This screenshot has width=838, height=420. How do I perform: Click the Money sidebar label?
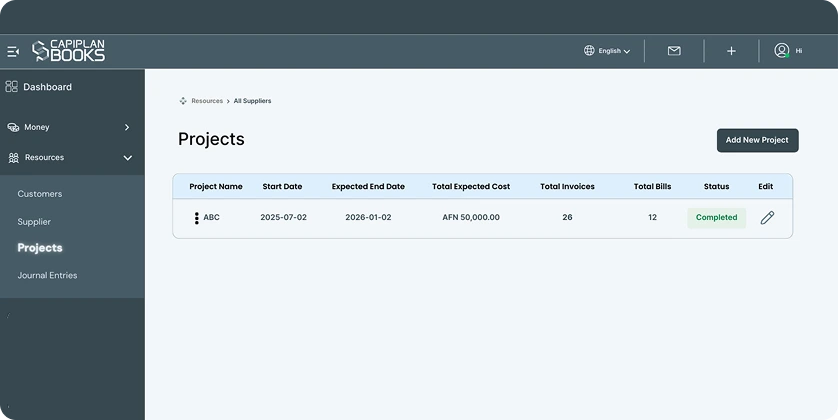(36, 127)
